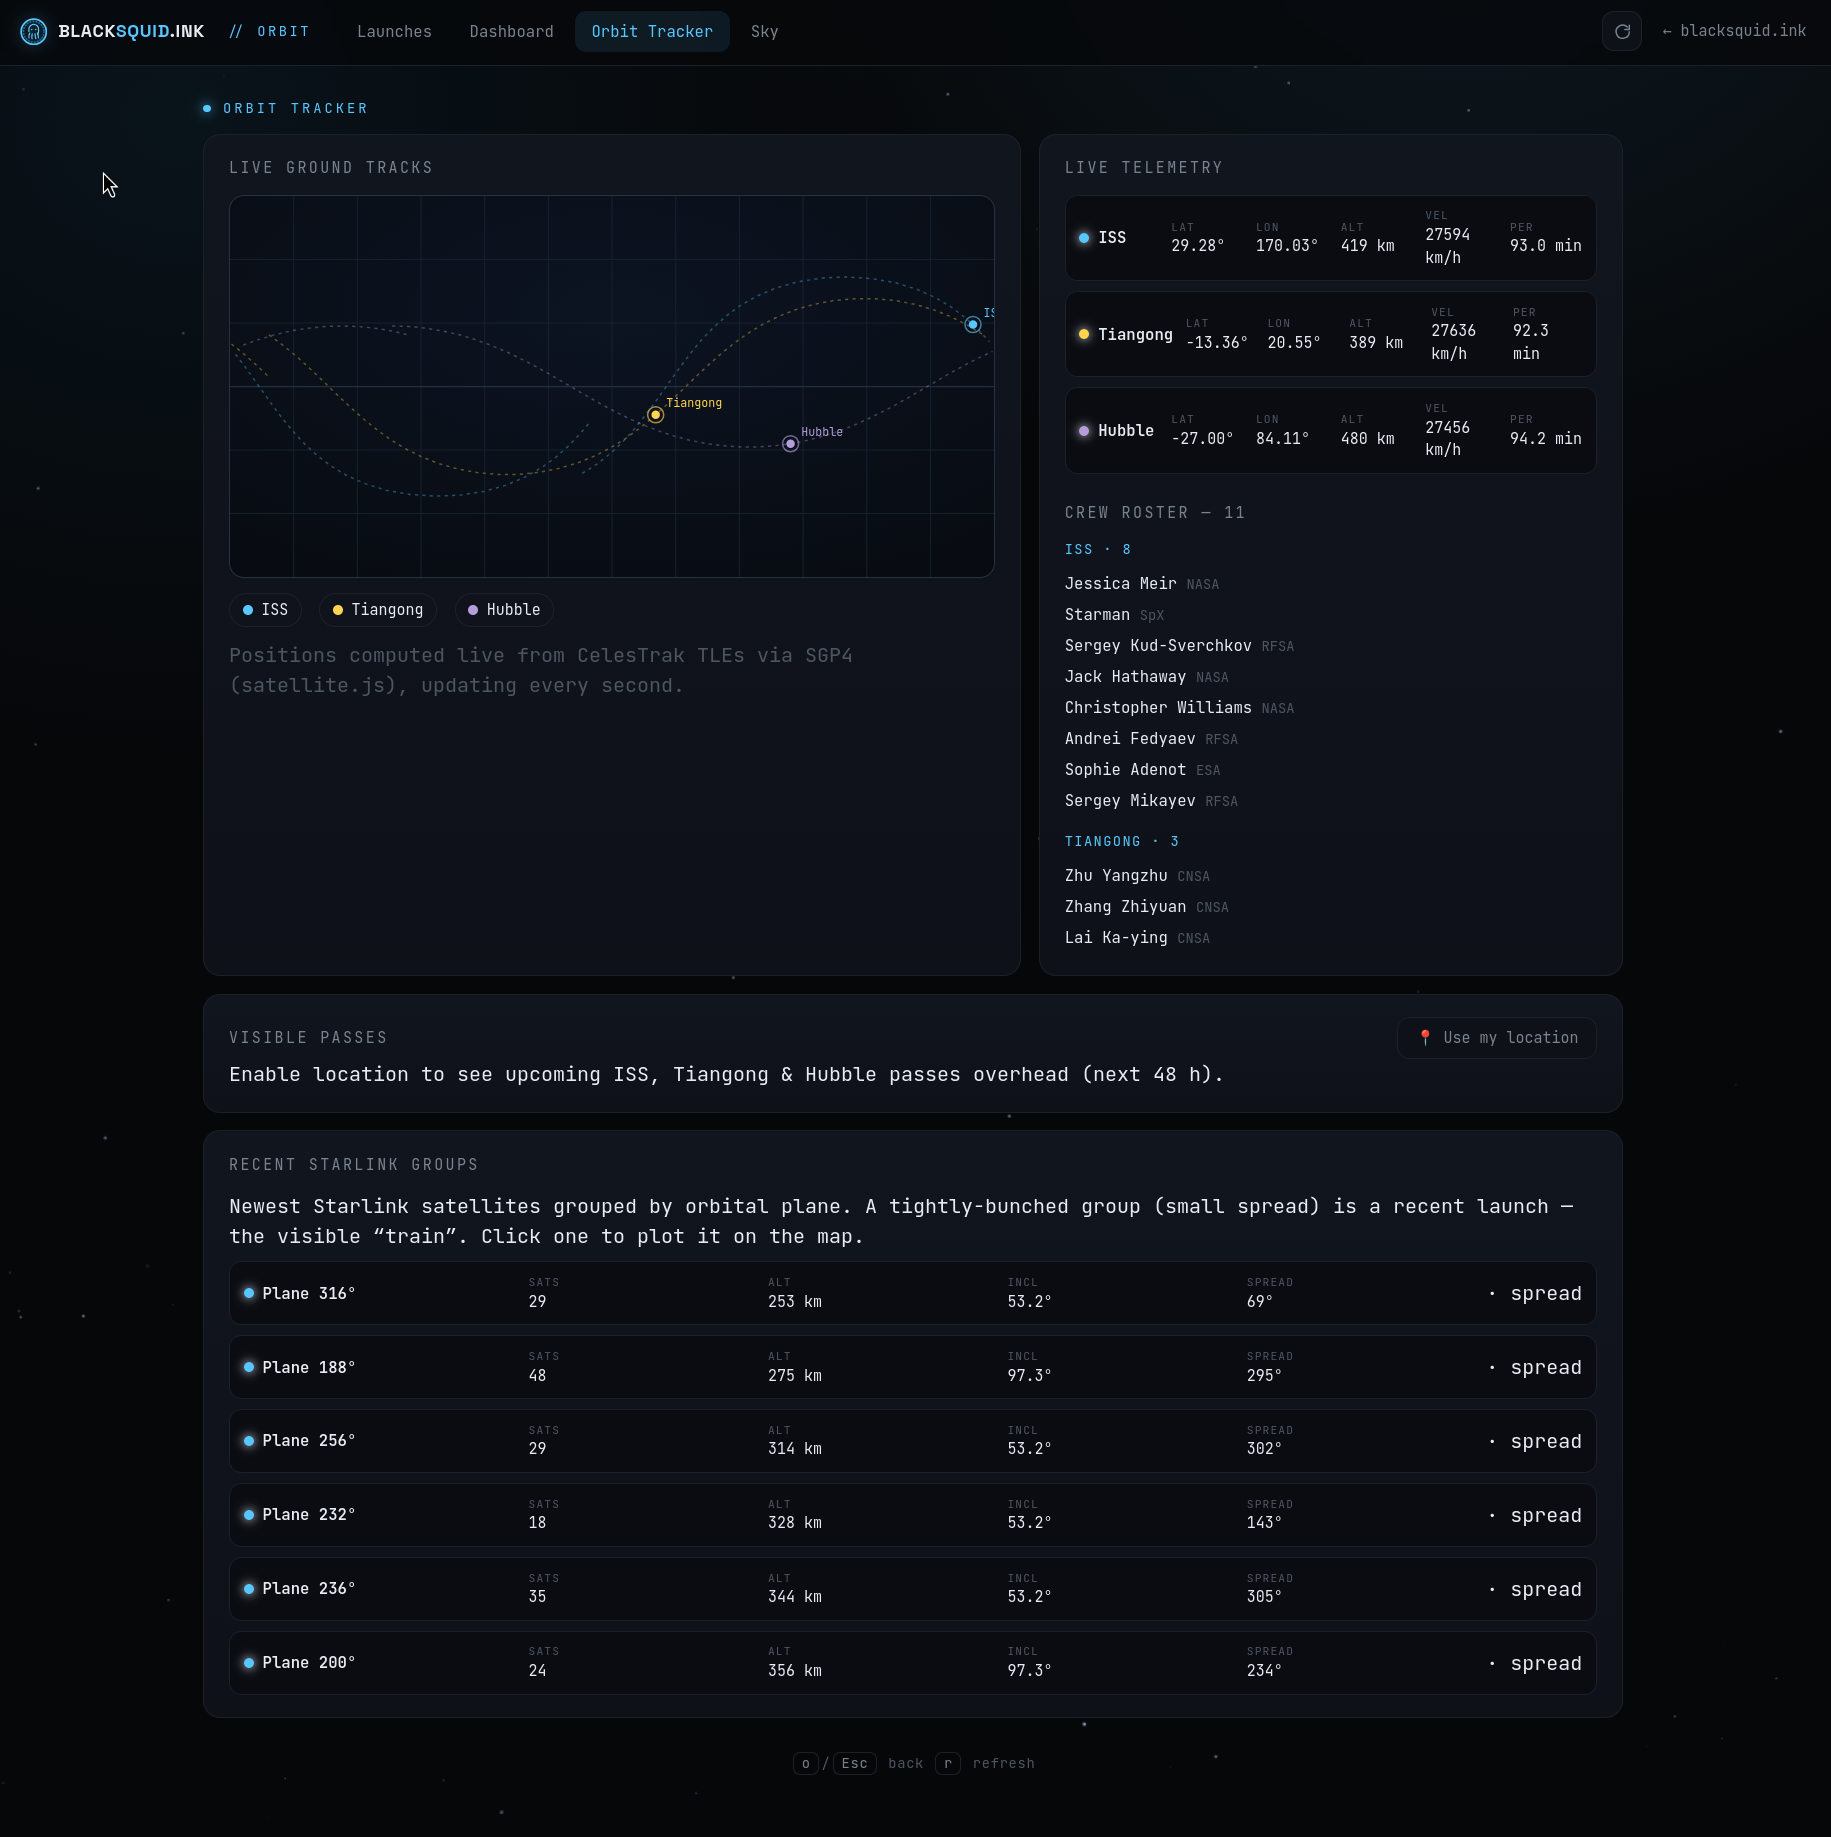The height and width of the screenshot is (1837, 1831).
Task: Select the Hubble telemetry card
Action: [1330, 431]
